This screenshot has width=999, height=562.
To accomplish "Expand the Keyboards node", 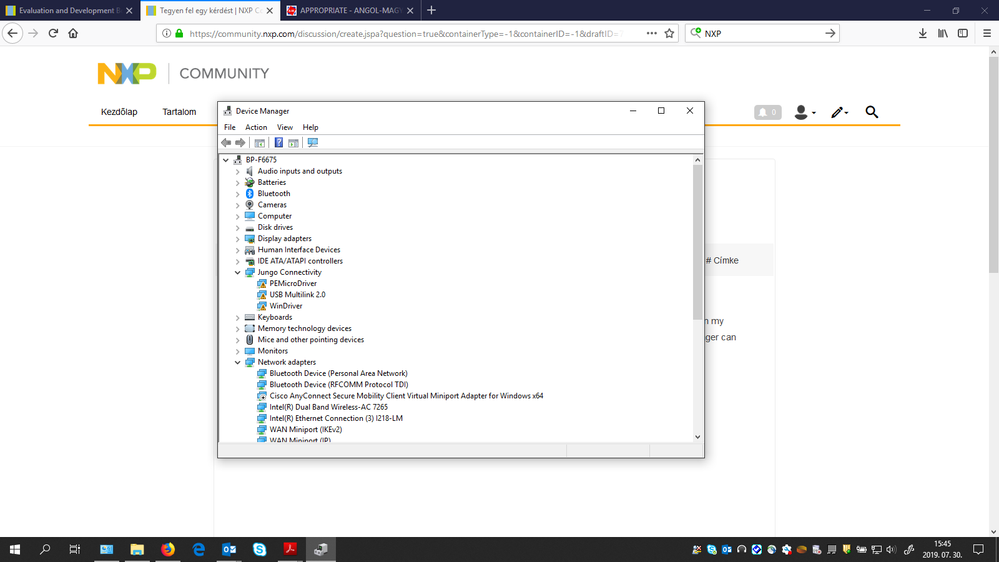I will point(238,317).
